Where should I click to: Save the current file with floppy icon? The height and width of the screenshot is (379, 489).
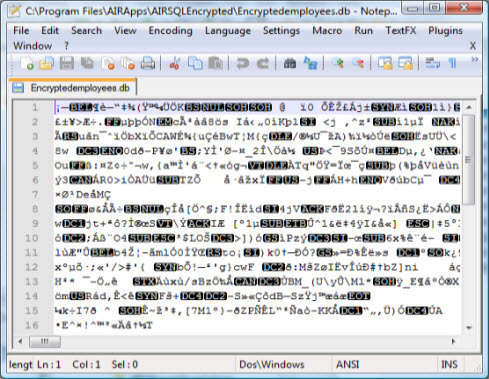pos(67,63)
